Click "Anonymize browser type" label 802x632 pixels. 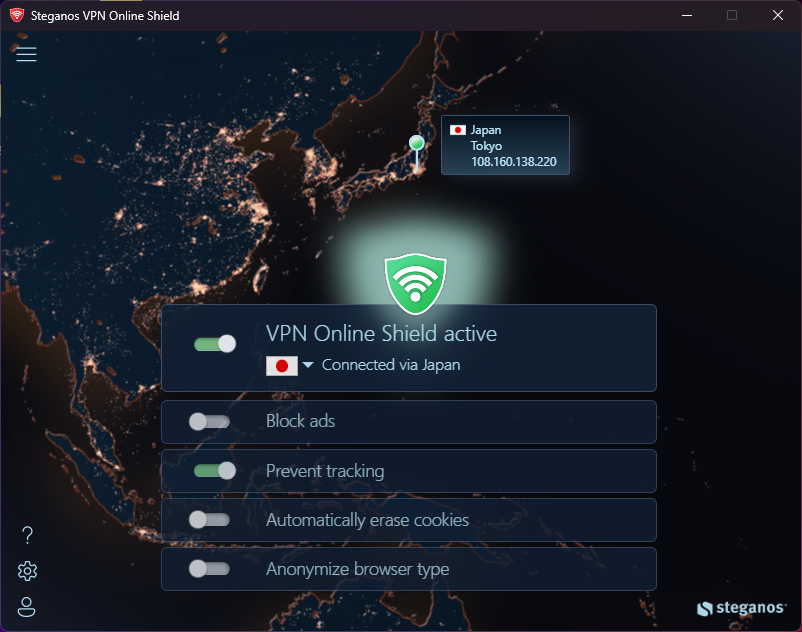click(x=358, y=569)
